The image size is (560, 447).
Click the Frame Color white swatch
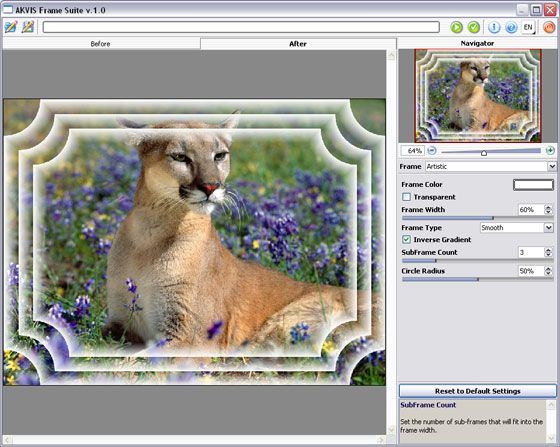click(533, 185)
